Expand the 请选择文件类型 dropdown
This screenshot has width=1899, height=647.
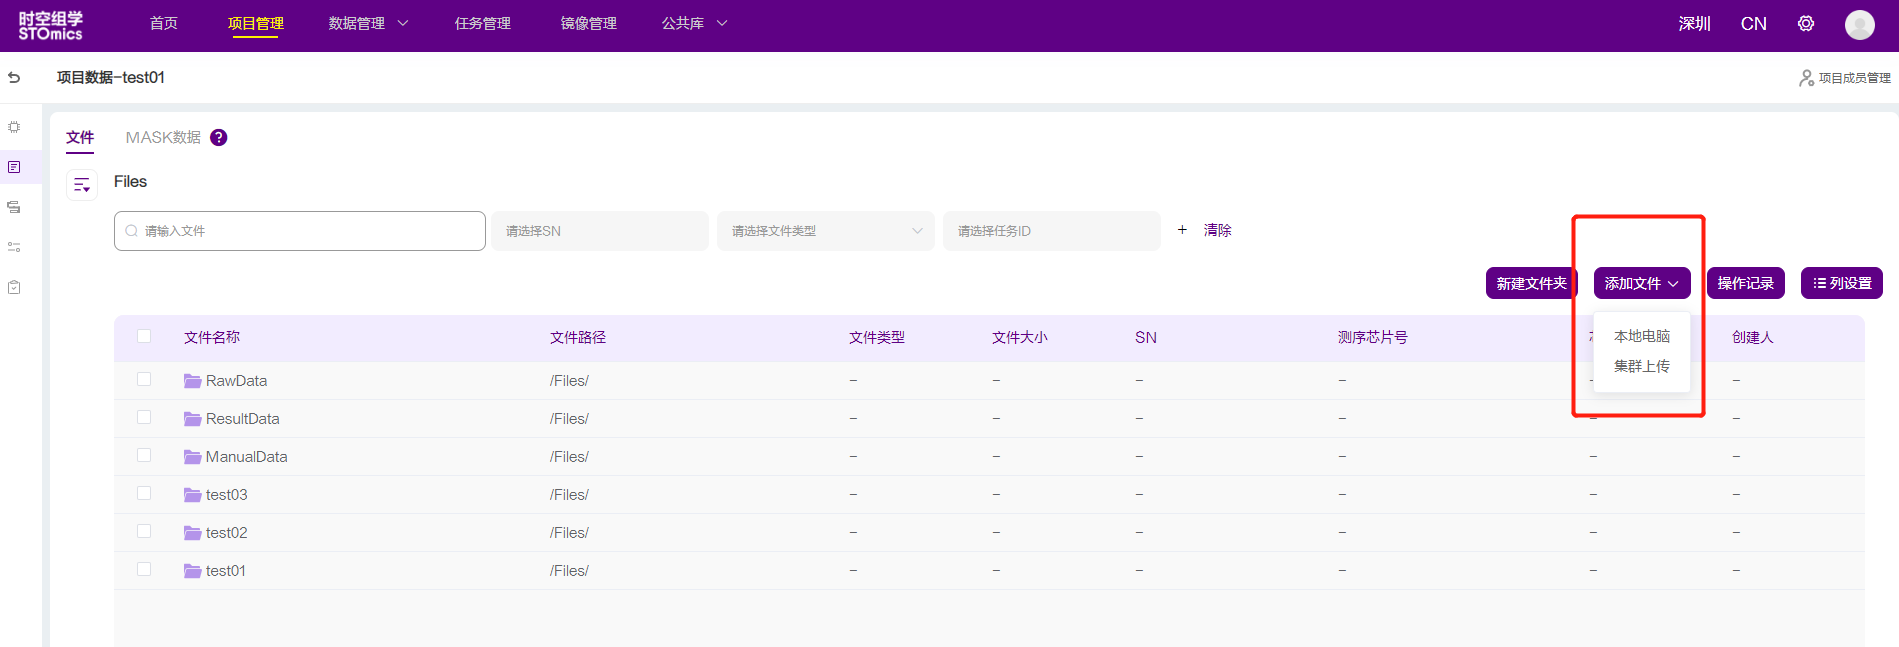tap(825, 231)
